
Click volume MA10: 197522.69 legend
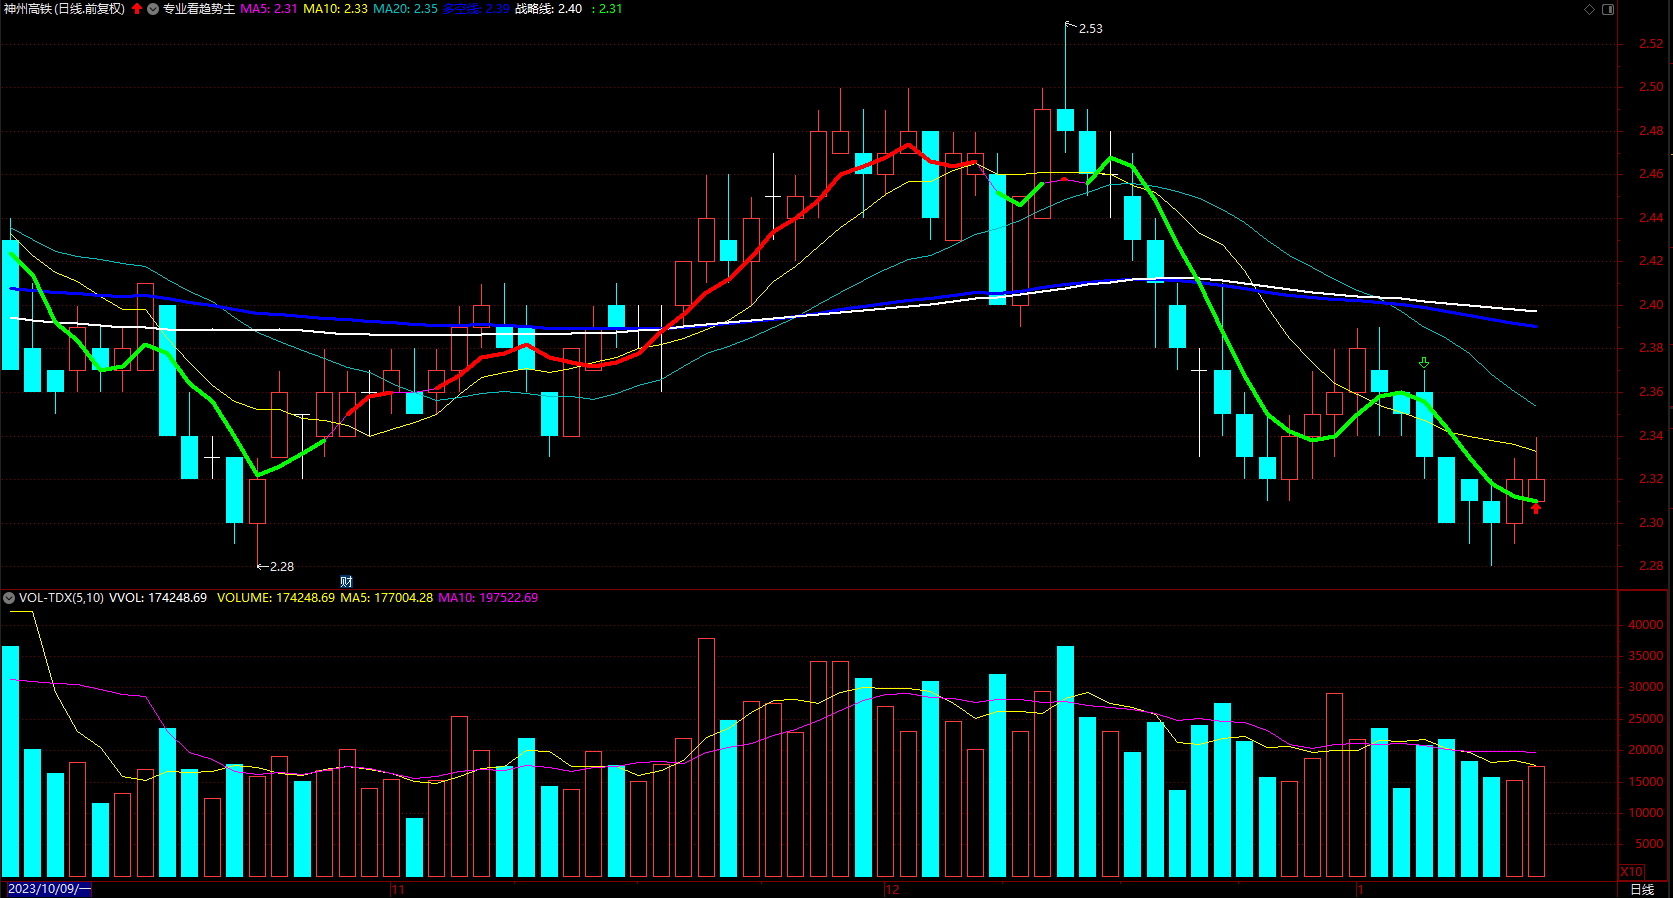point(488,598)
